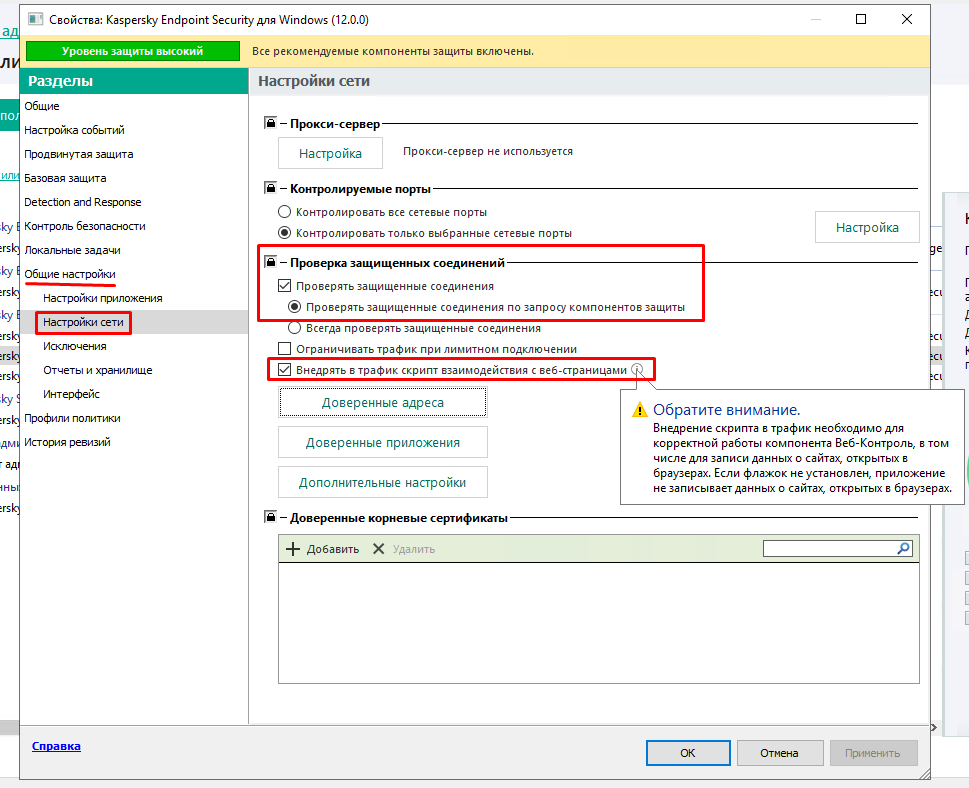Toggle the lock beside Доверенные корневые сертификаты

tap(270, 516)
